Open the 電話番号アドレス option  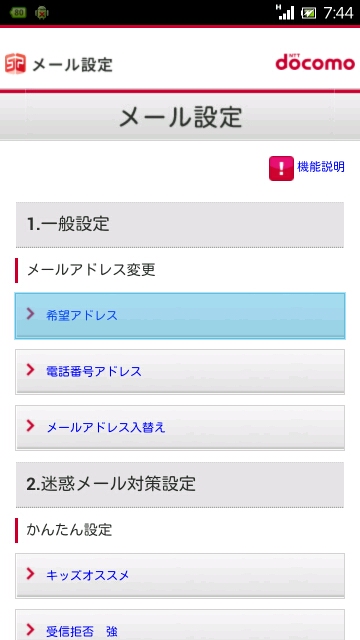180,372
